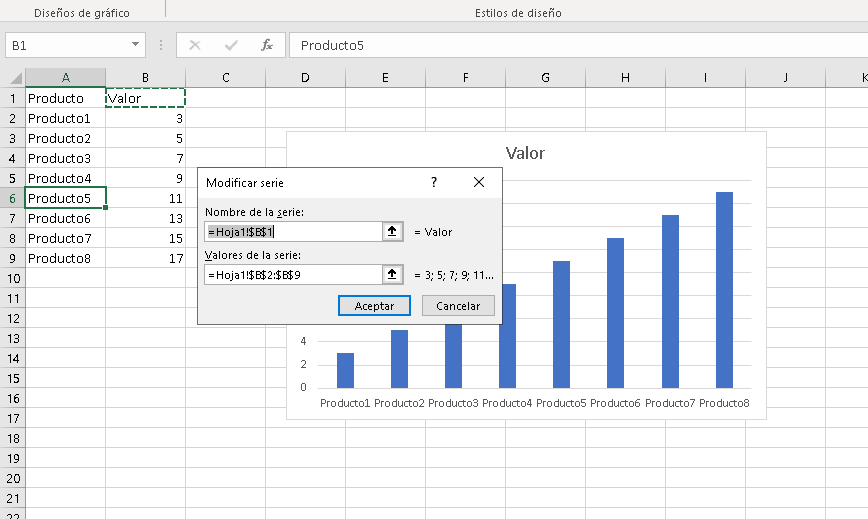The image size is (868, 519).
Task: Click the Aceptar button
Action: (374, 305)
